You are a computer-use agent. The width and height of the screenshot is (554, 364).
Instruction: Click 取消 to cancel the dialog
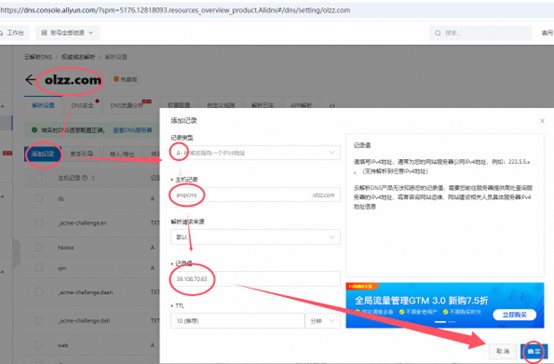pyautogui.click(x=502, y=351)
